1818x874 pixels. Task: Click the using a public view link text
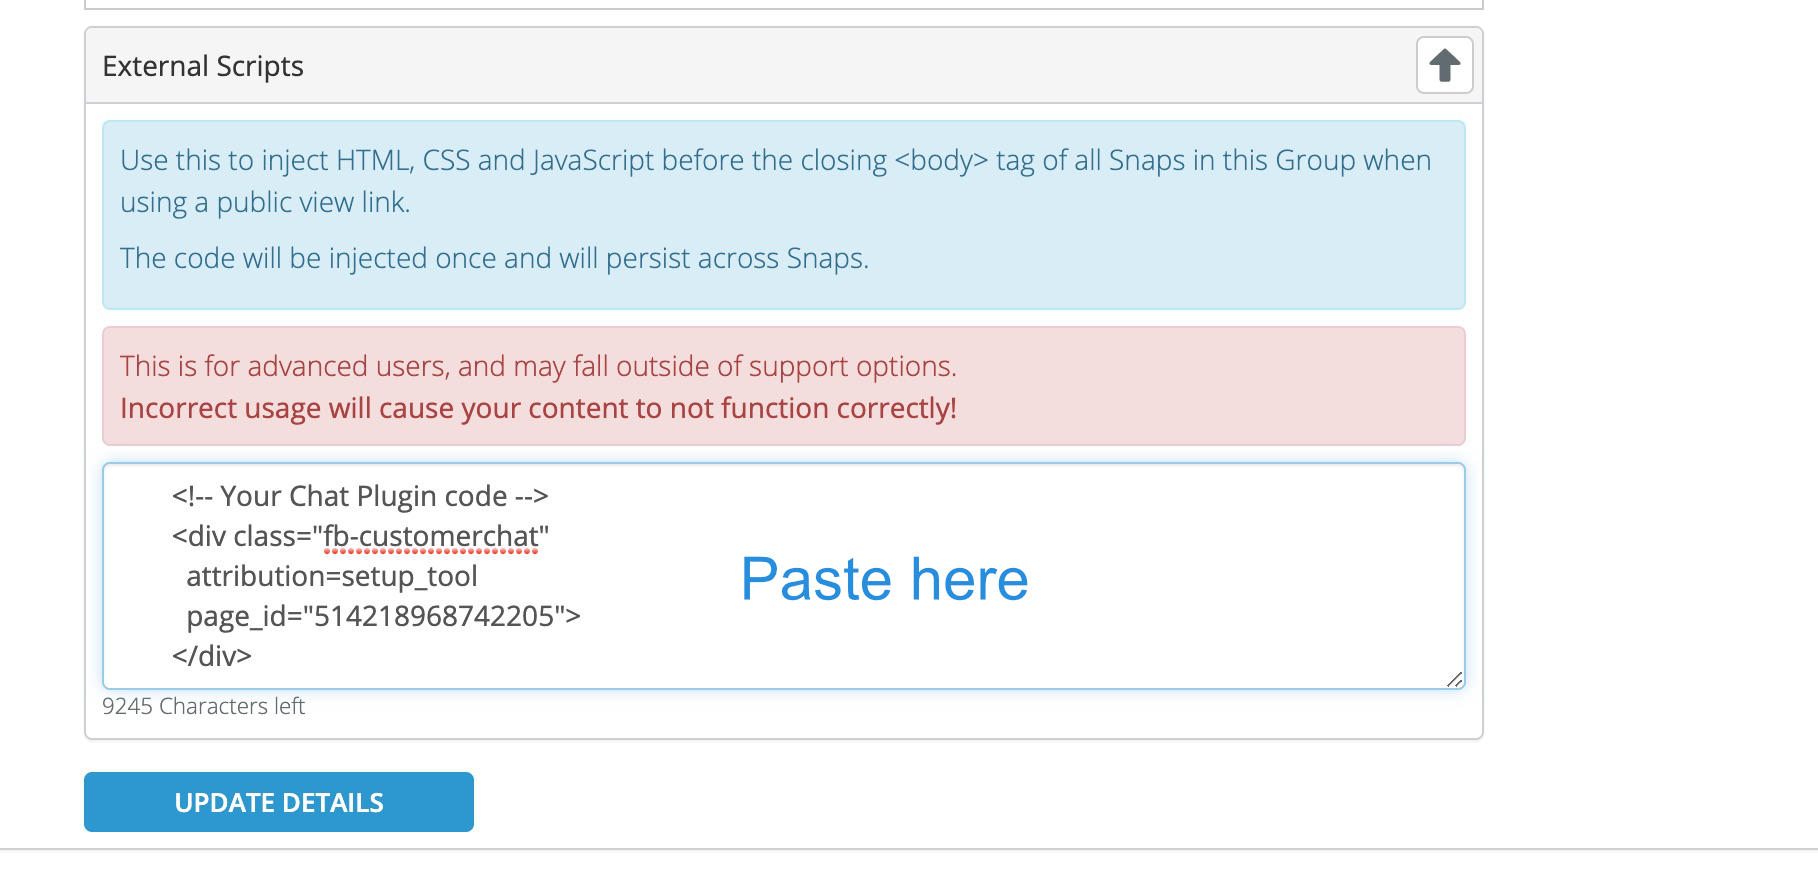[x=265, y=202]
